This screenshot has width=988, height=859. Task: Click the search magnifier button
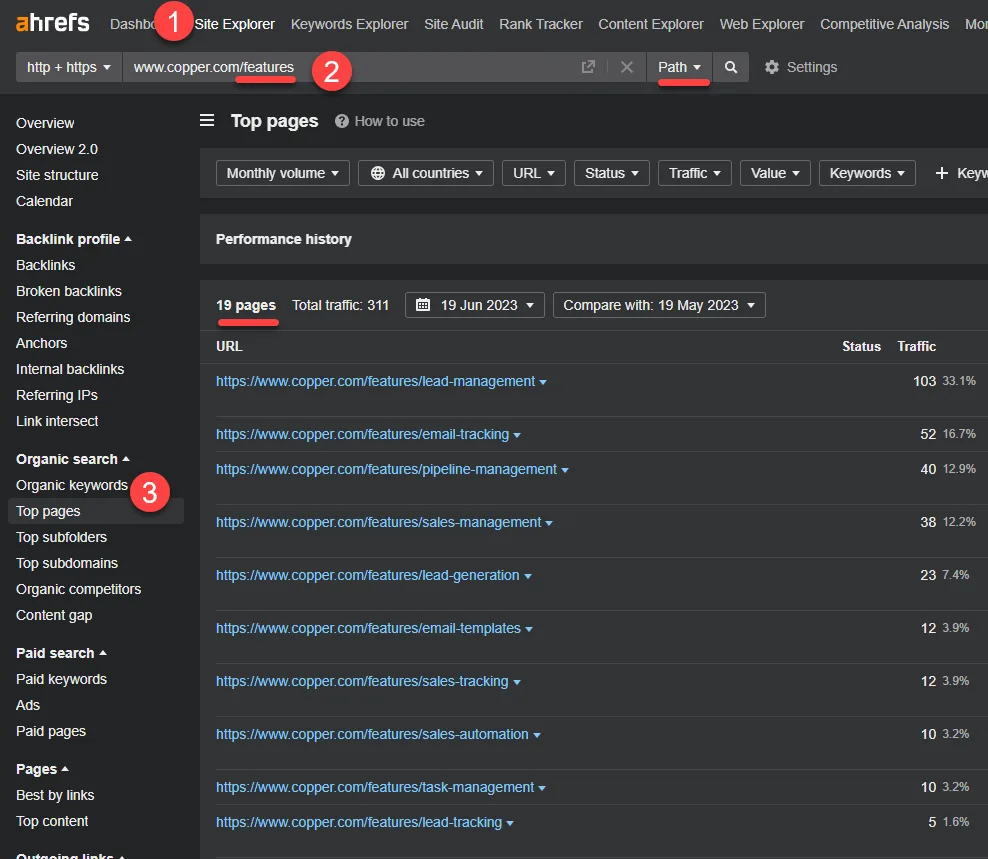pos(730,67)
